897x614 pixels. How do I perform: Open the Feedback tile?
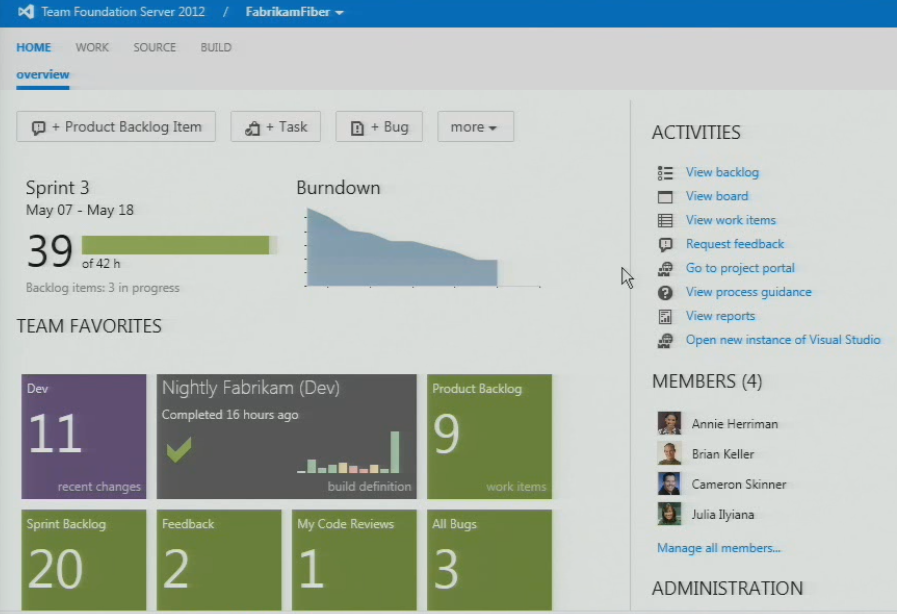click(219, 560)
